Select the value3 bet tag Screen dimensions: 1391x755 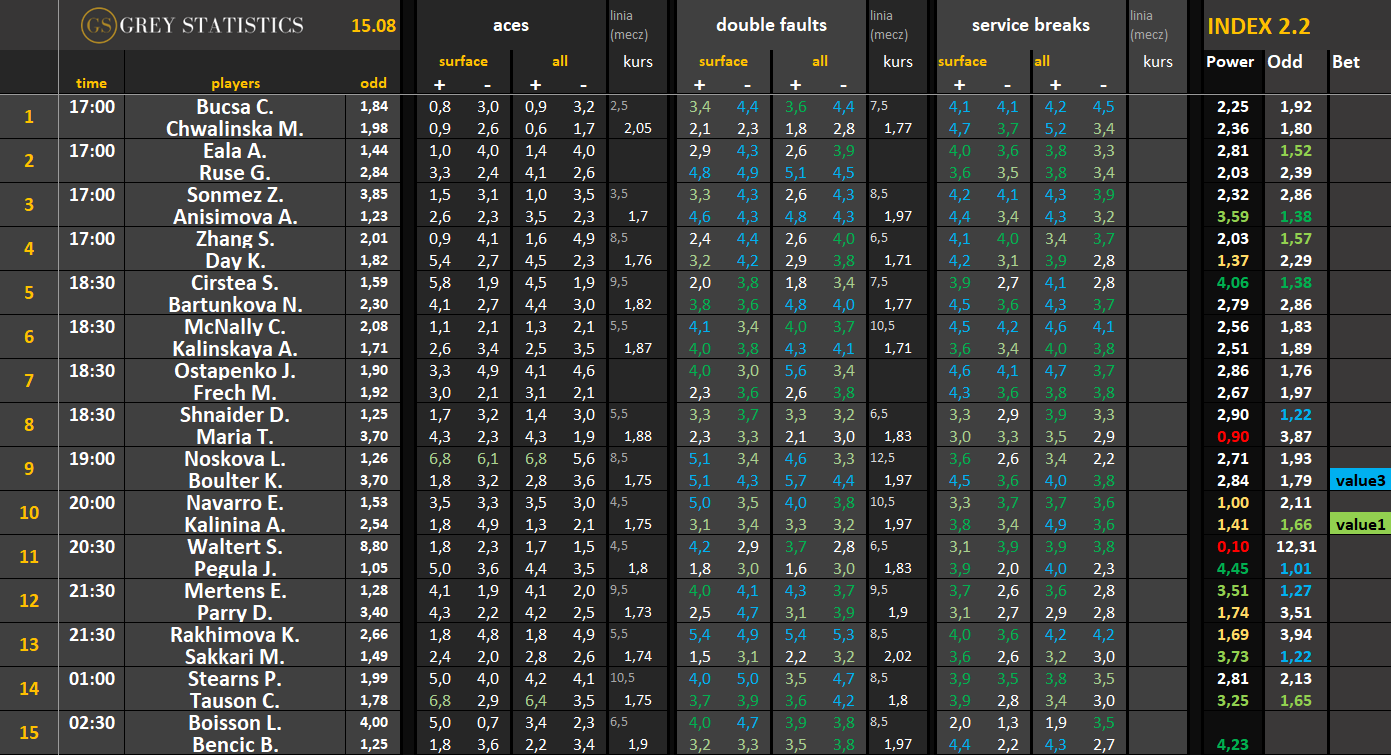tap(1359, 481)
